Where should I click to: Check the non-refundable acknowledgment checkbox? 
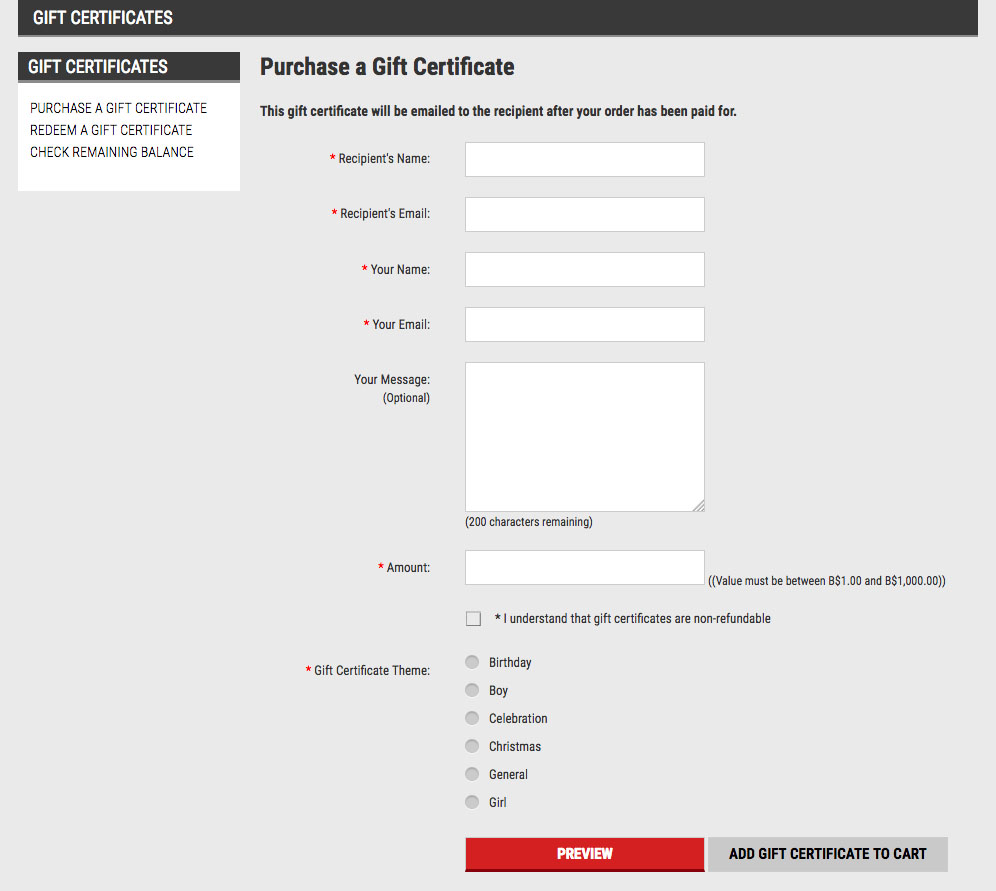(x=473, y=619)
